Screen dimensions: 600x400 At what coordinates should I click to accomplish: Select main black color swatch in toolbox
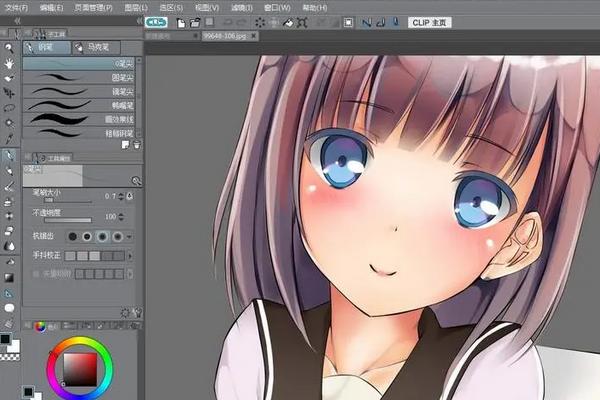(x=5, y=339)
